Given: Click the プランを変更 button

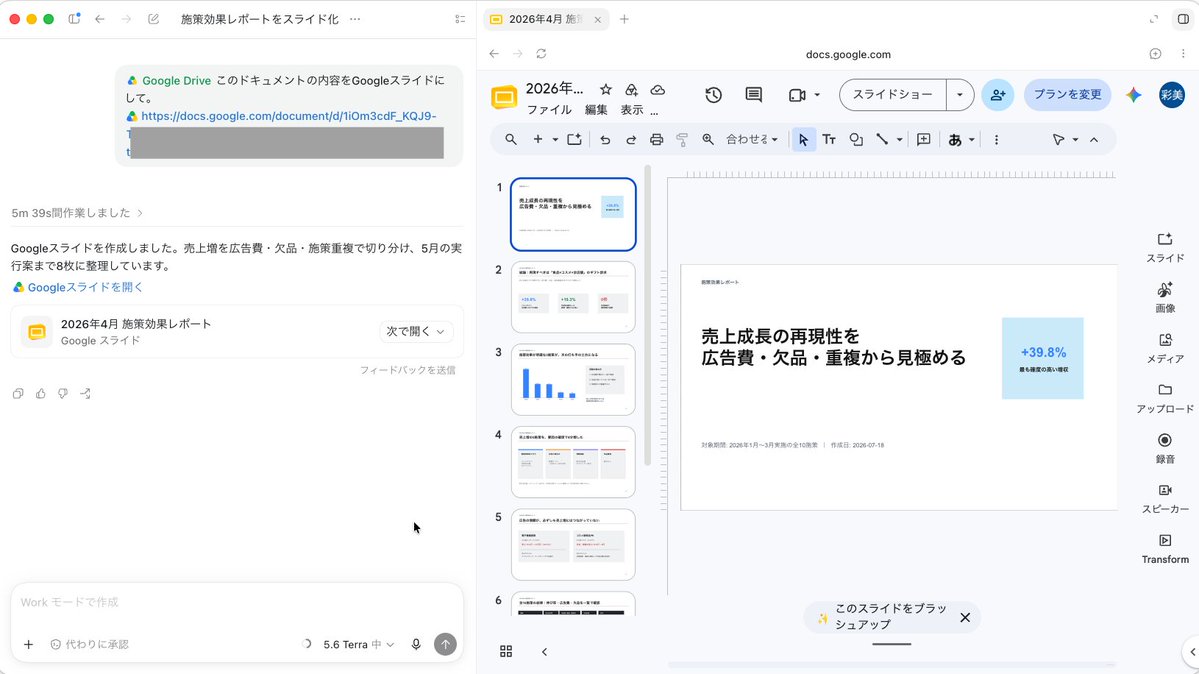Looking at the screenshot, I should point(1067,95).
